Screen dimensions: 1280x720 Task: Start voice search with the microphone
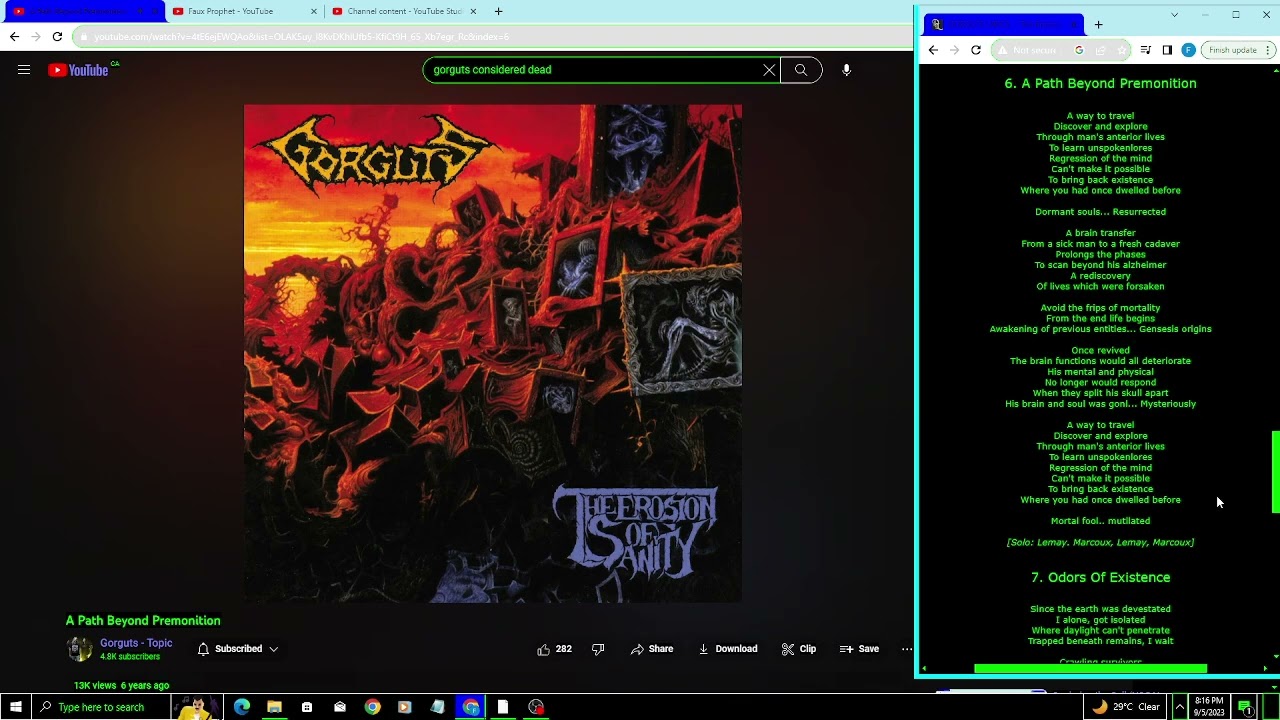[846, 70]
